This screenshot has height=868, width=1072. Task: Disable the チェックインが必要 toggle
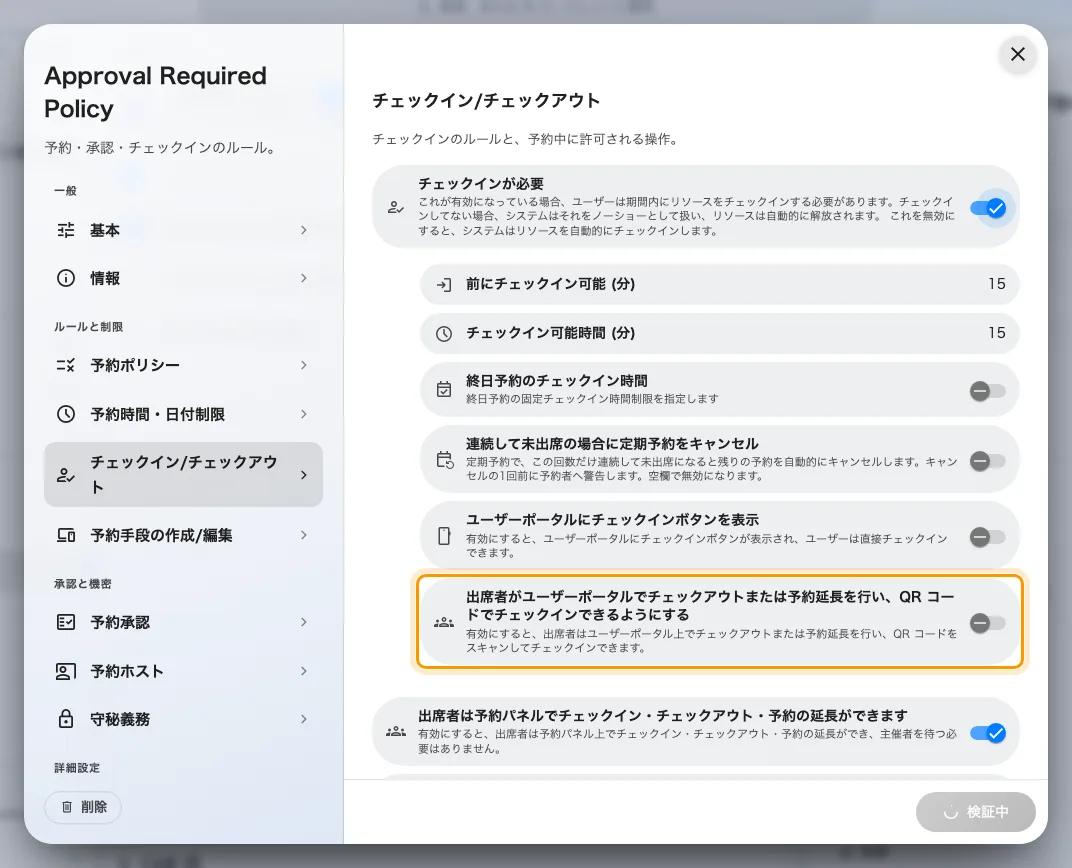(x=988, y=208)
